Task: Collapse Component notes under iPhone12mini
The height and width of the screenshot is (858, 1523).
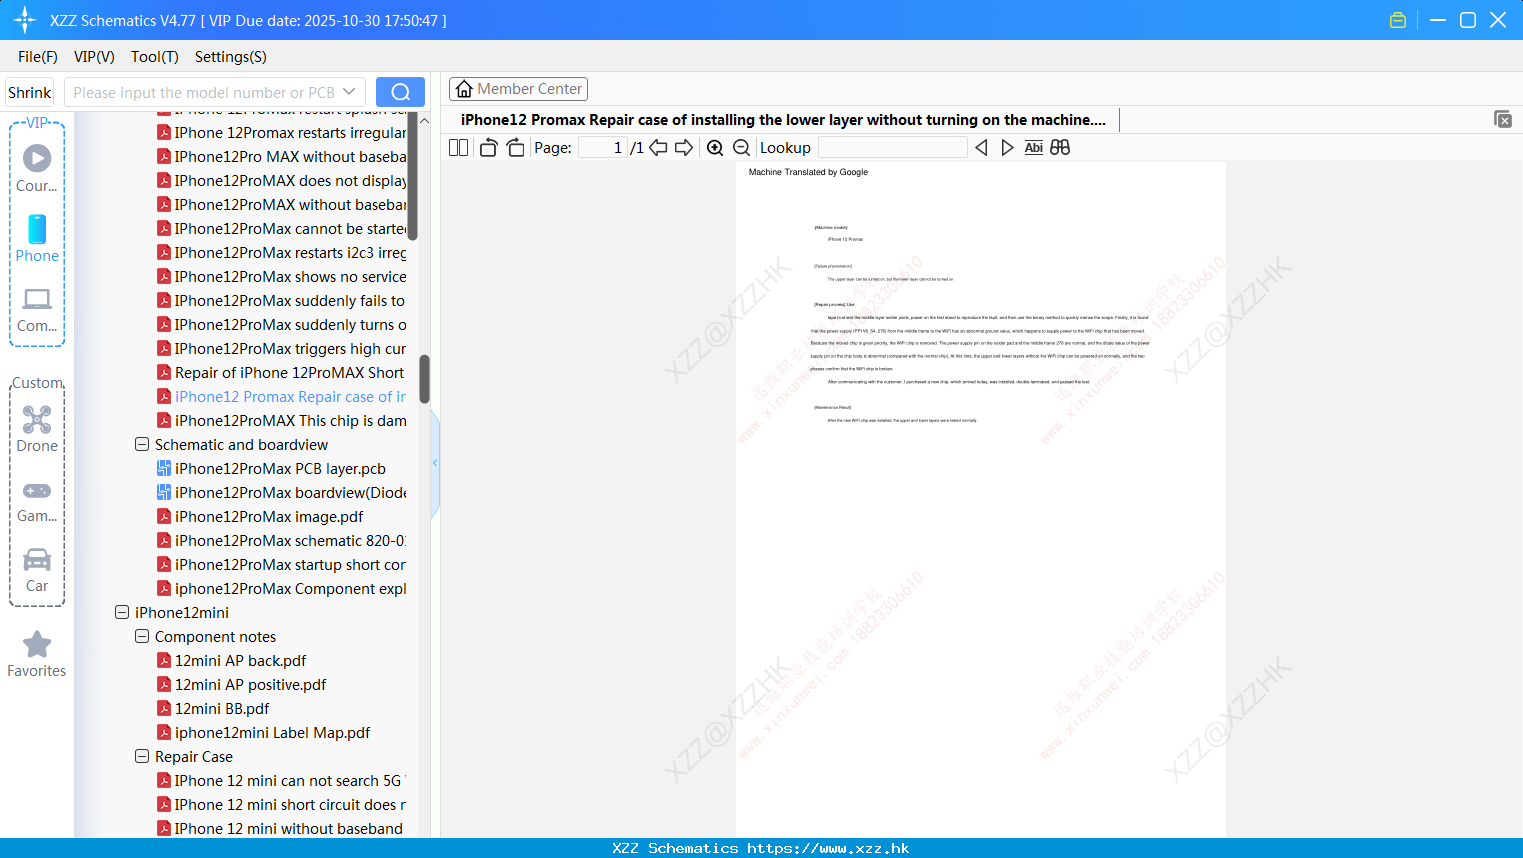Action: click(142, 636)
